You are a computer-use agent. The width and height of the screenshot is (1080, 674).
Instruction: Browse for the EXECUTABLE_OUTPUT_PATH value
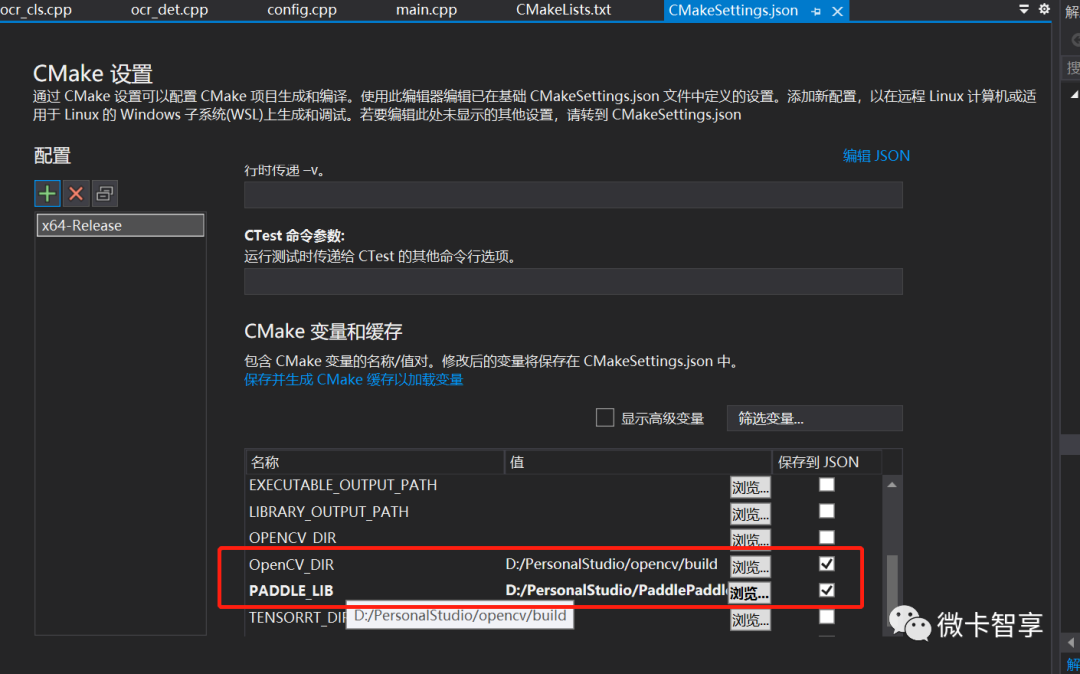tap(750, 487)
